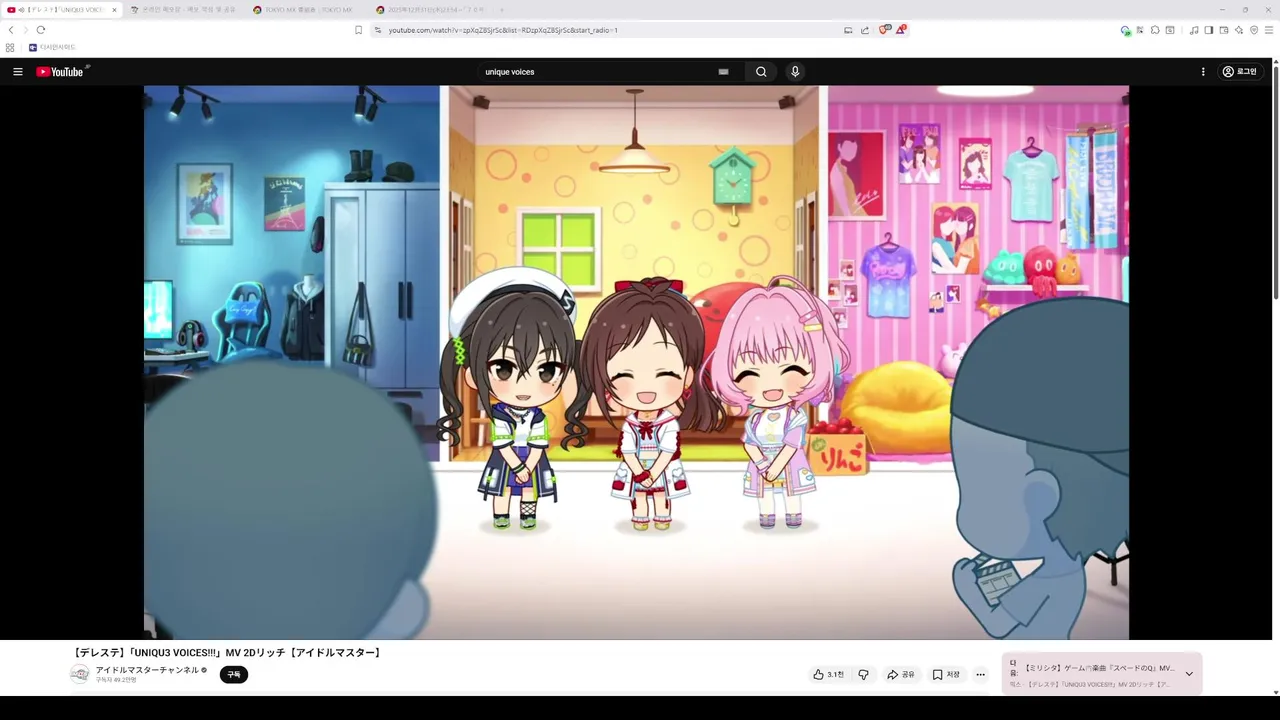Open the site settings icon in the address bar
This screenshot has width=1280, height=720.
(x=378, y=30)
